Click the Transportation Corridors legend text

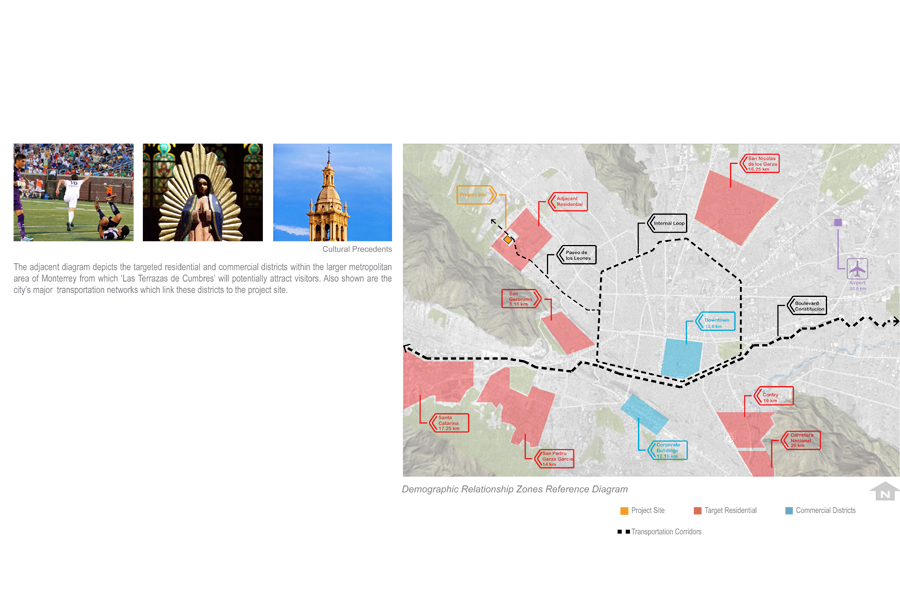(666, 532)
